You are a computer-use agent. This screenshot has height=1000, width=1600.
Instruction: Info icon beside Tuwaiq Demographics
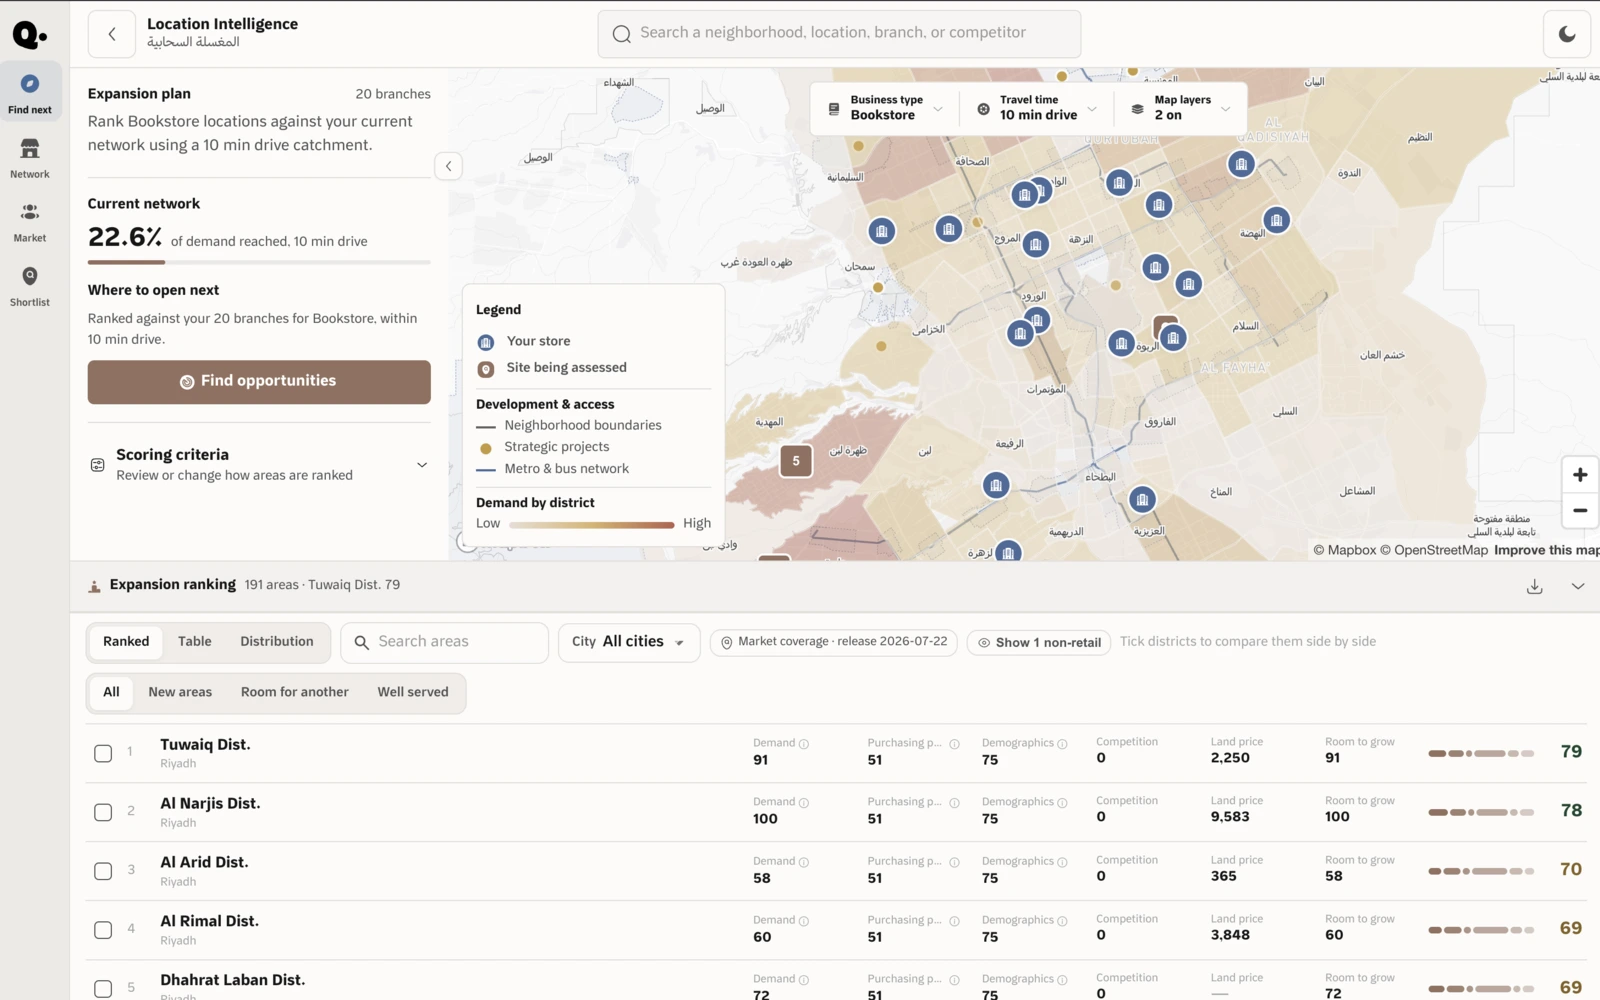pos(1062,744)
